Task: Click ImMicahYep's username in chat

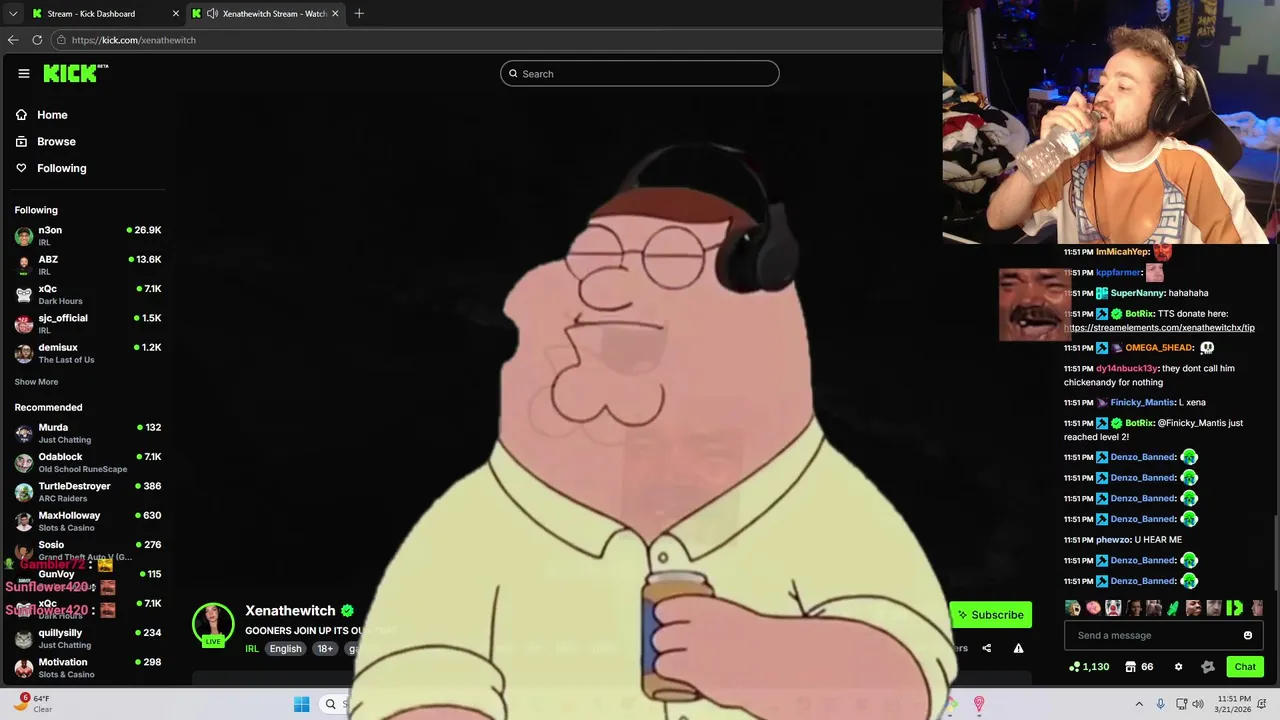Action: point(1122,252)
